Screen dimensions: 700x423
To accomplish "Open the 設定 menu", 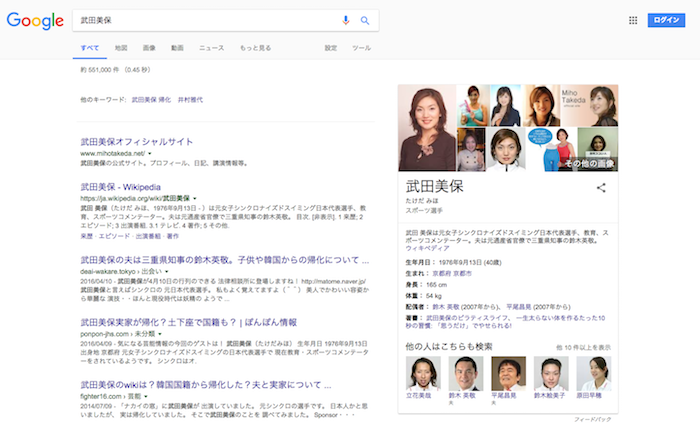I will [331, 48].
